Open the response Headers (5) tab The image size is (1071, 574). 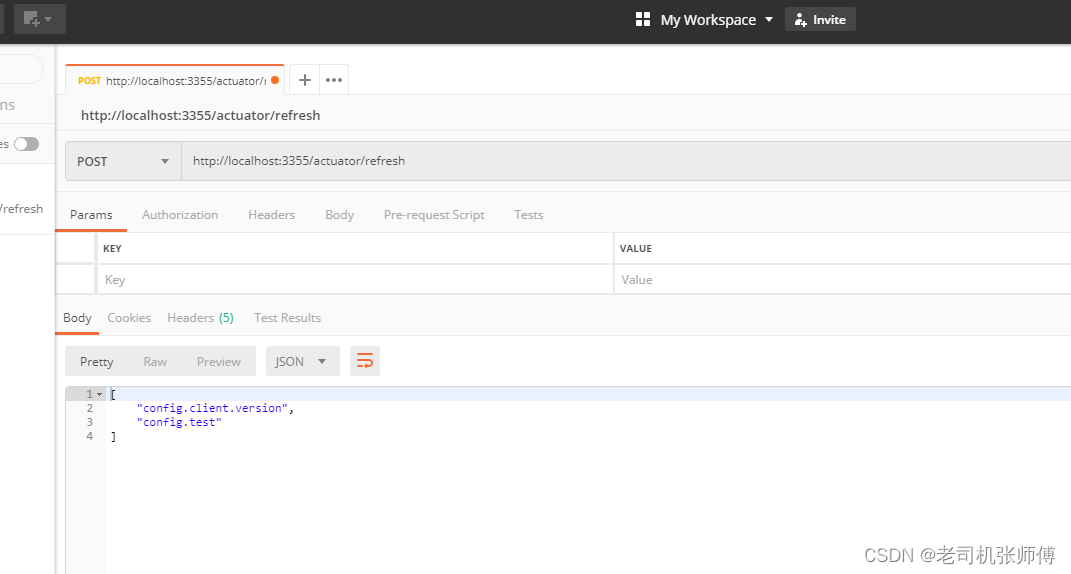pos(200,318)
